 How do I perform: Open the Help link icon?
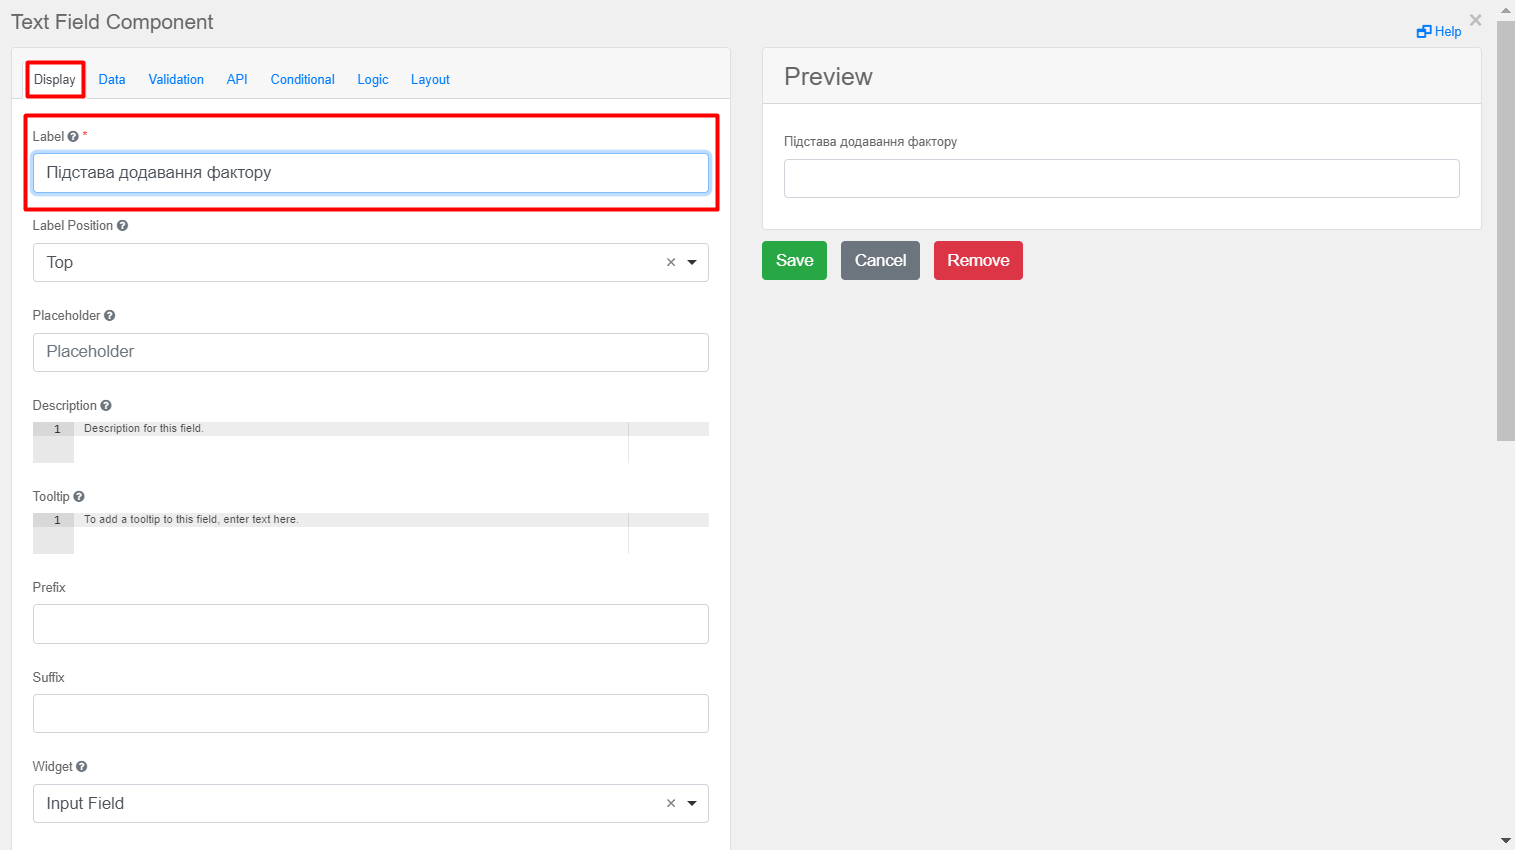1424,32
